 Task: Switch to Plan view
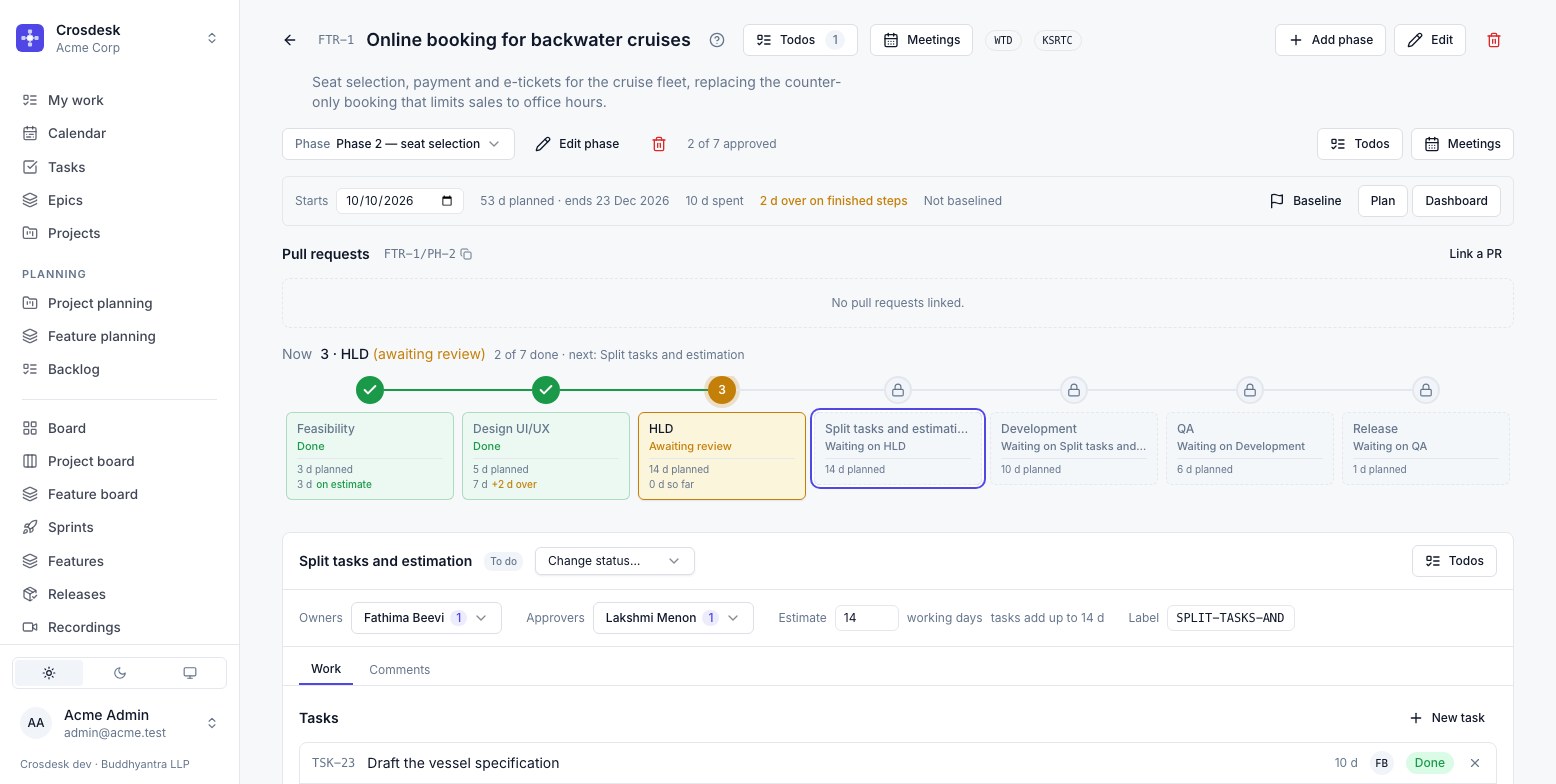[x=1383, y=201]
